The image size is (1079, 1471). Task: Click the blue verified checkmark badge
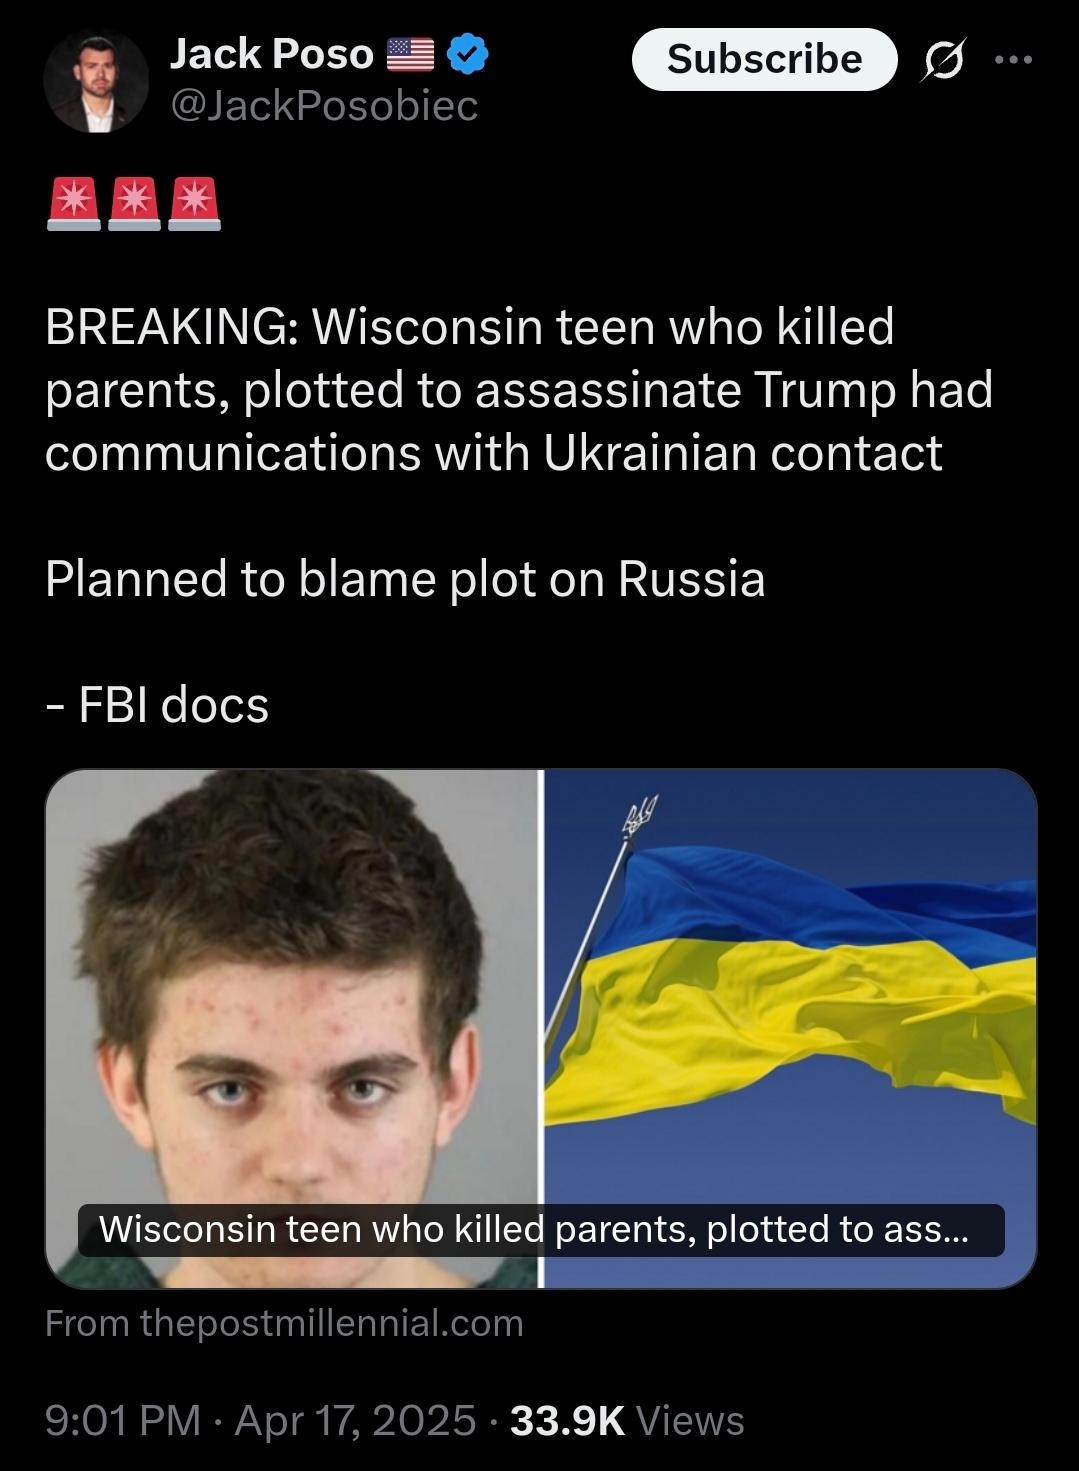467,54
